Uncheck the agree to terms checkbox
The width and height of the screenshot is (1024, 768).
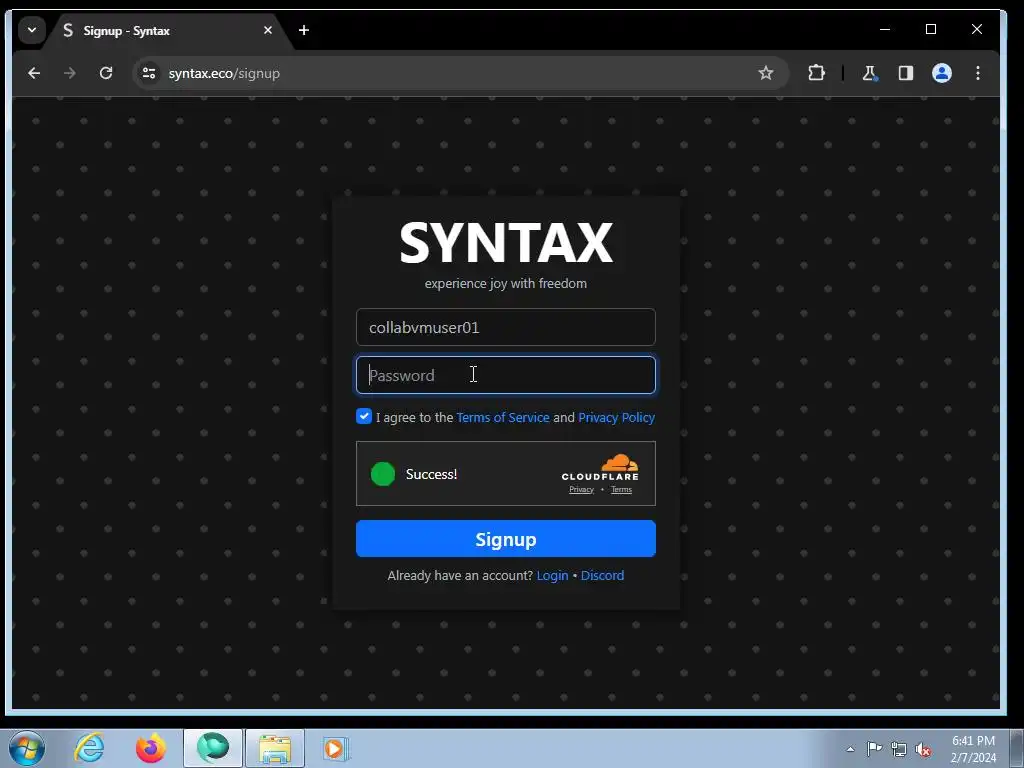(x=364, y=416)
